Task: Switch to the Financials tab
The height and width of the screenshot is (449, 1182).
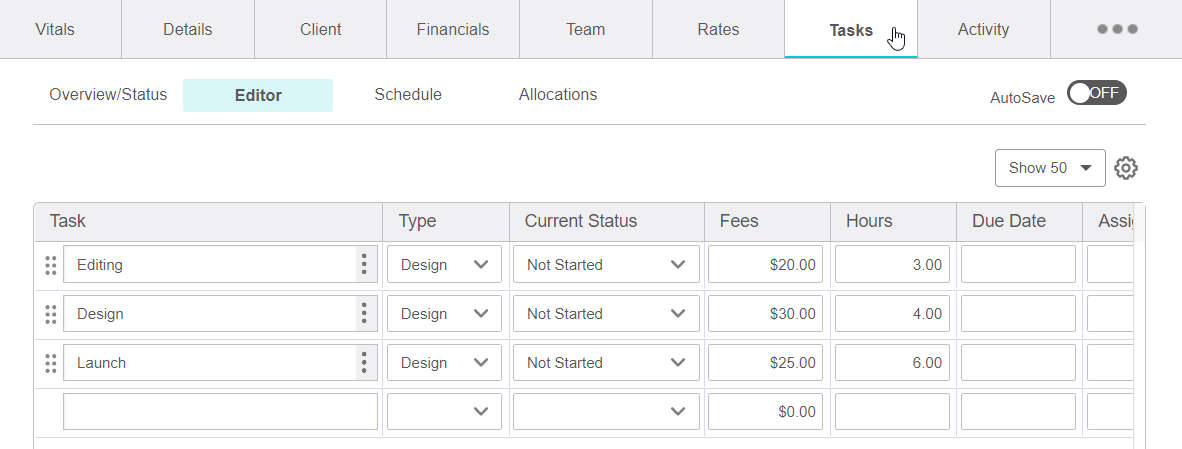Action: (x=453, y=29)
